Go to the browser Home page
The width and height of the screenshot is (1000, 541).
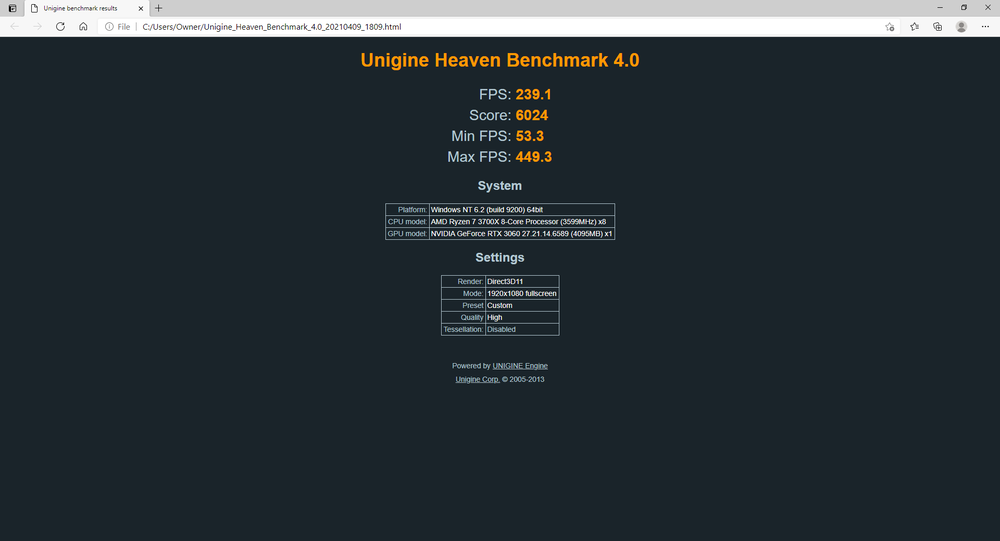(x=83, y=27)
